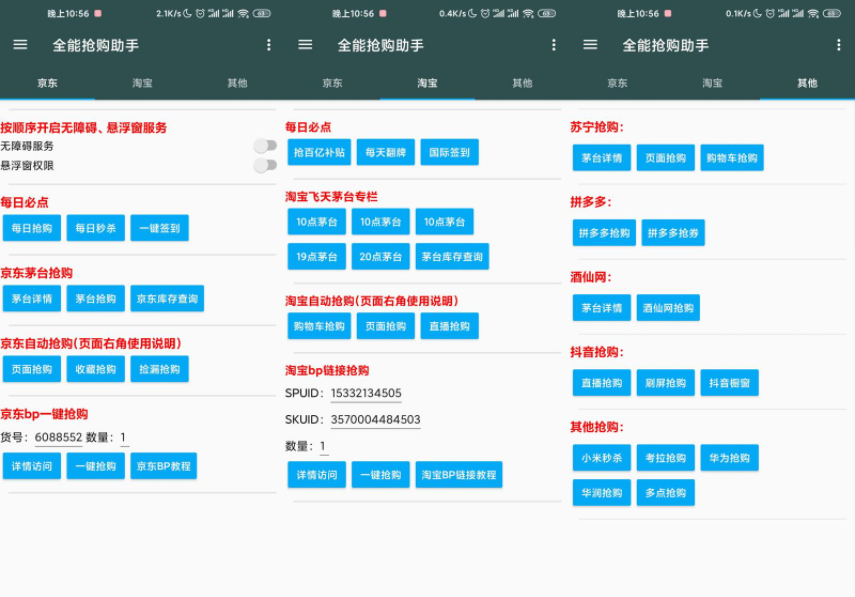Edit the 货号 field showing 6088552
The height and width of the screenshot is (597, 855).
[58, 437]
